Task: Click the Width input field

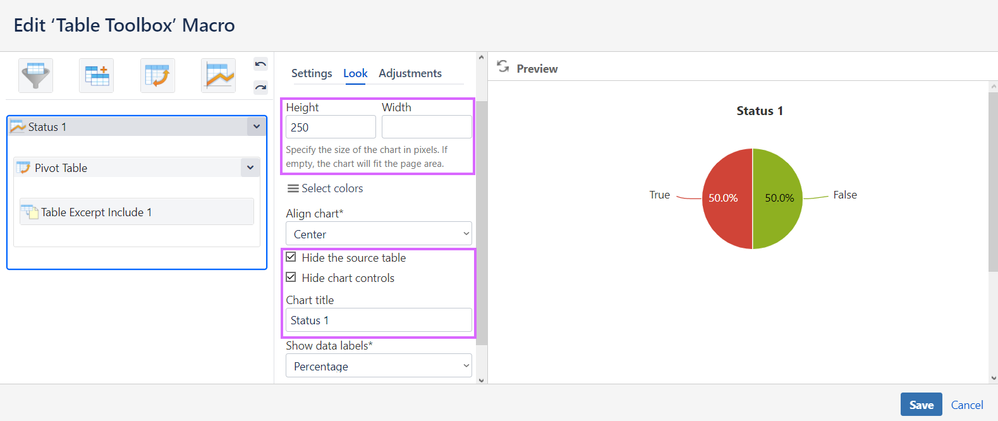Action: [x=426, y=127]
